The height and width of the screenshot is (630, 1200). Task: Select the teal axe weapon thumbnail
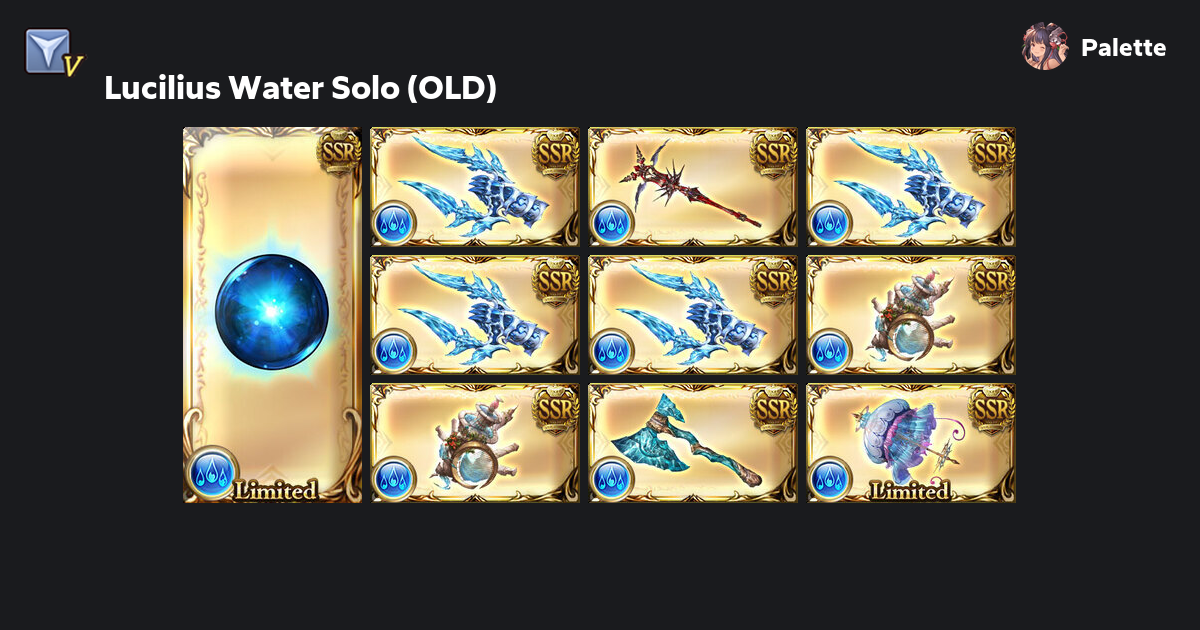[693, 443]
